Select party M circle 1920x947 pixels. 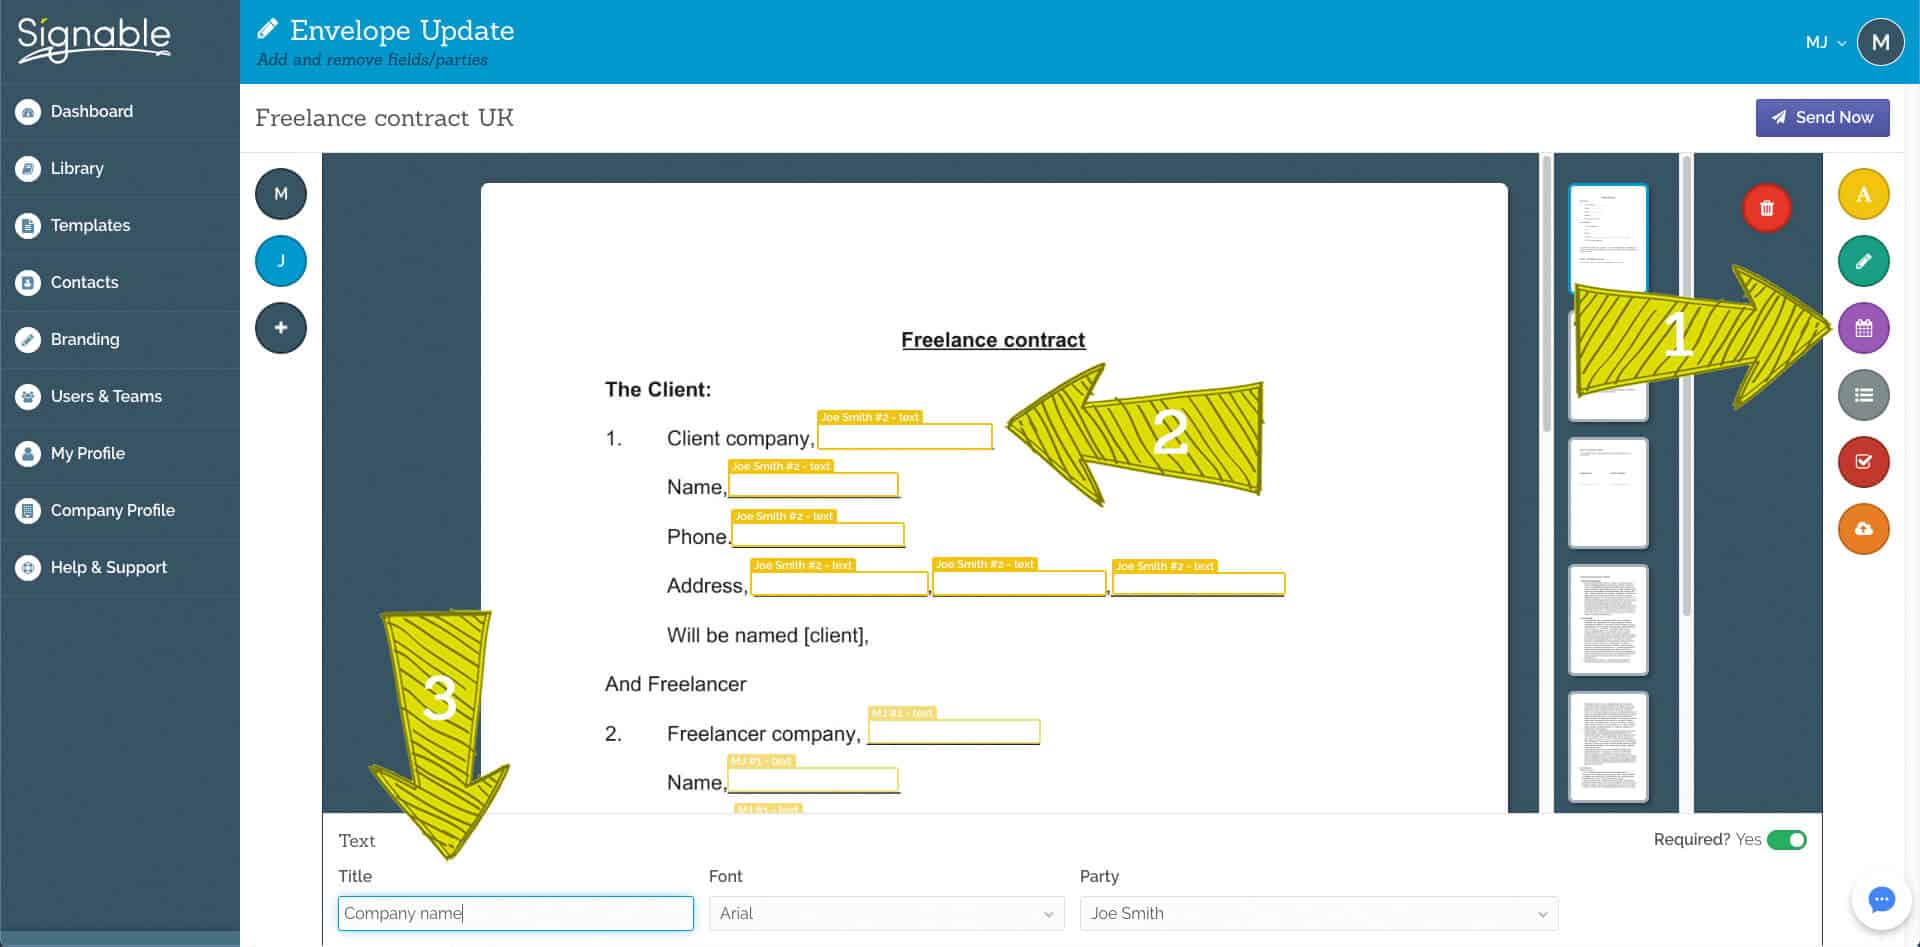pyautogui.click(x=281, y=194)
